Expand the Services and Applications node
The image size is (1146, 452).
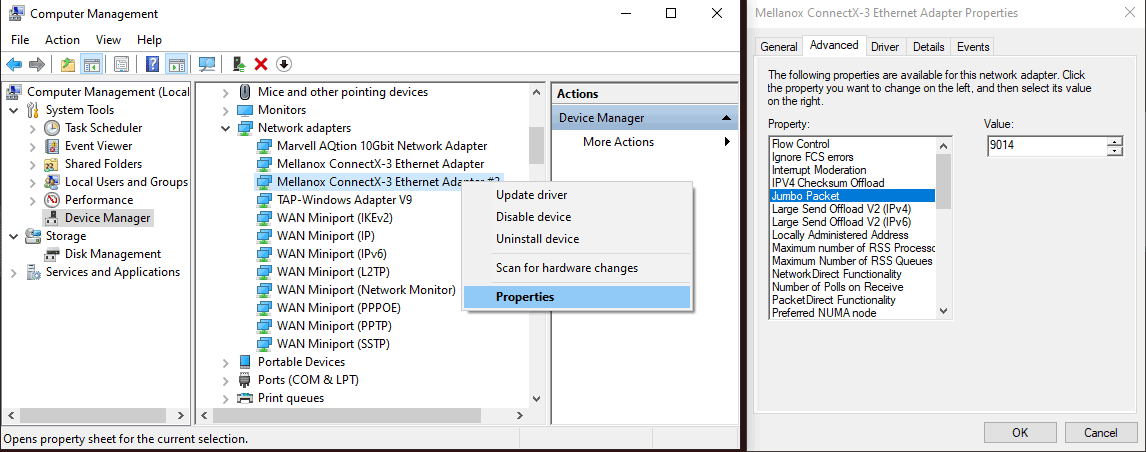(x=14, y=272)
